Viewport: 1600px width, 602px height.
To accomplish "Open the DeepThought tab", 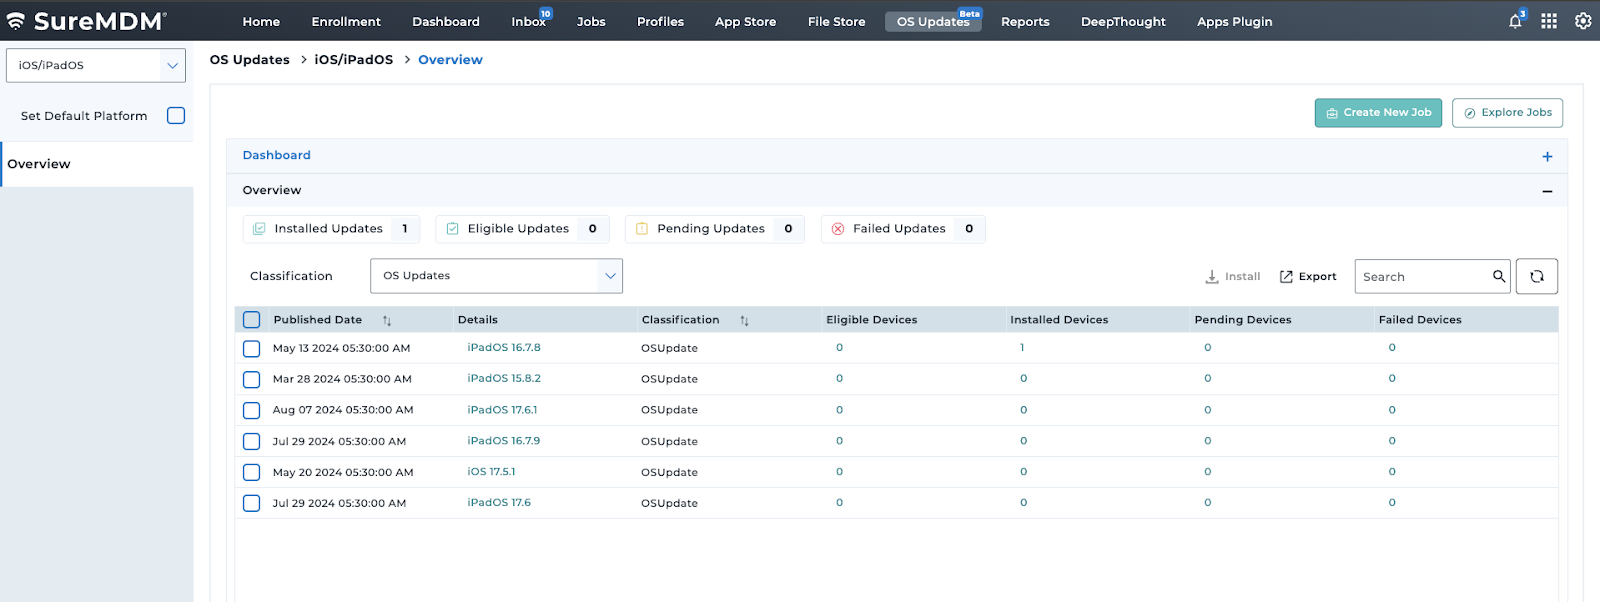I will 1123,22.
